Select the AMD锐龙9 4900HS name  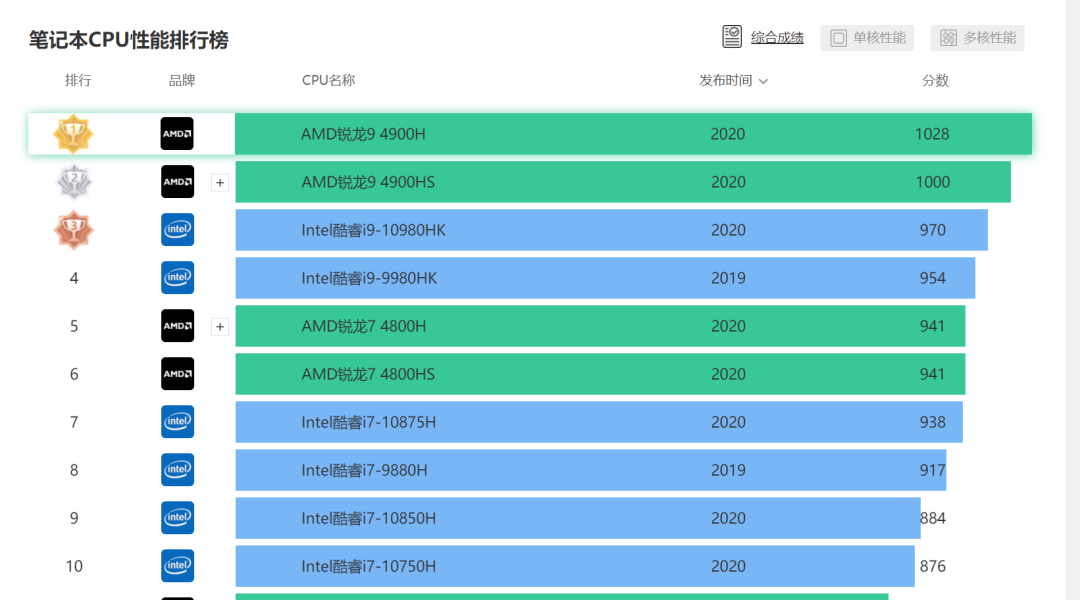(x=368, y=182)
